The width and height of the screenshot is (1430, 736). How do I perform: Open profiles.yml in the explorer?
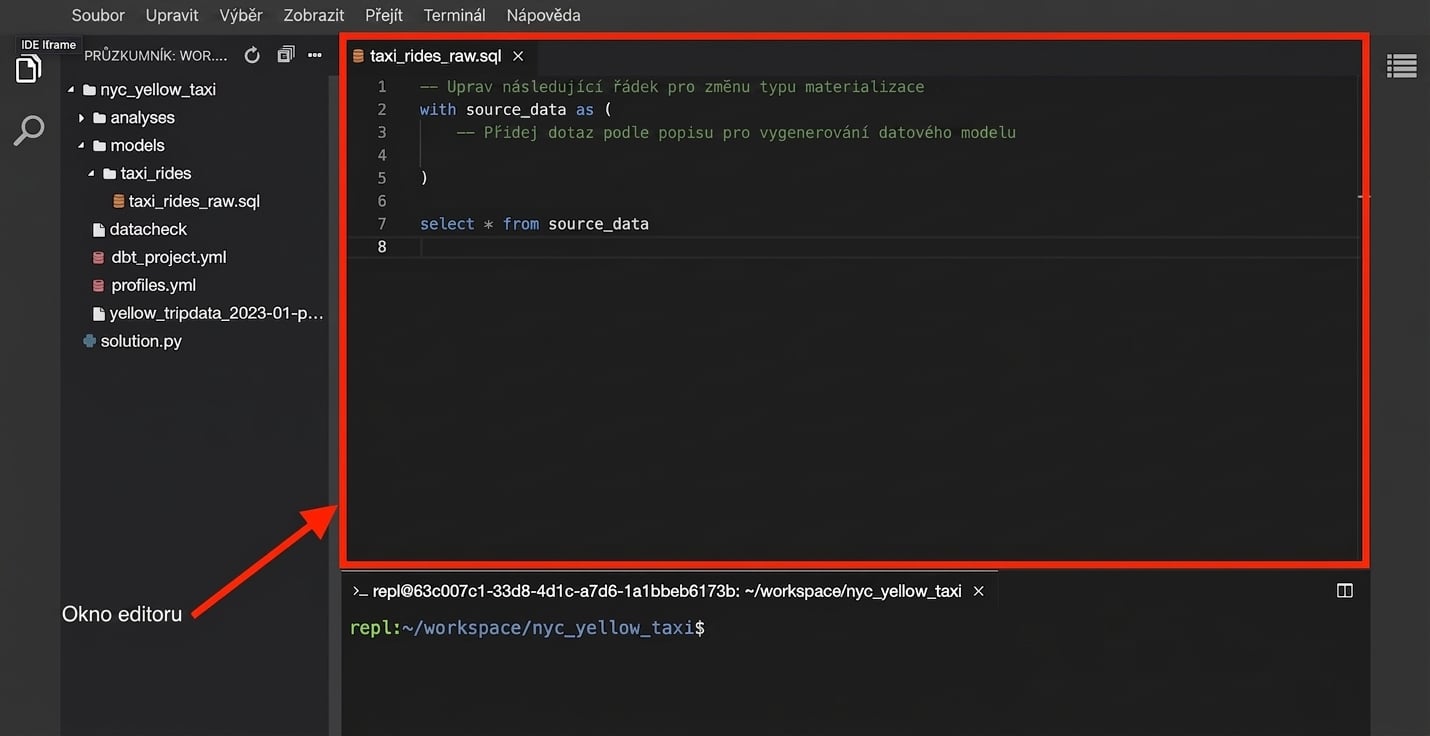point(153,285)
